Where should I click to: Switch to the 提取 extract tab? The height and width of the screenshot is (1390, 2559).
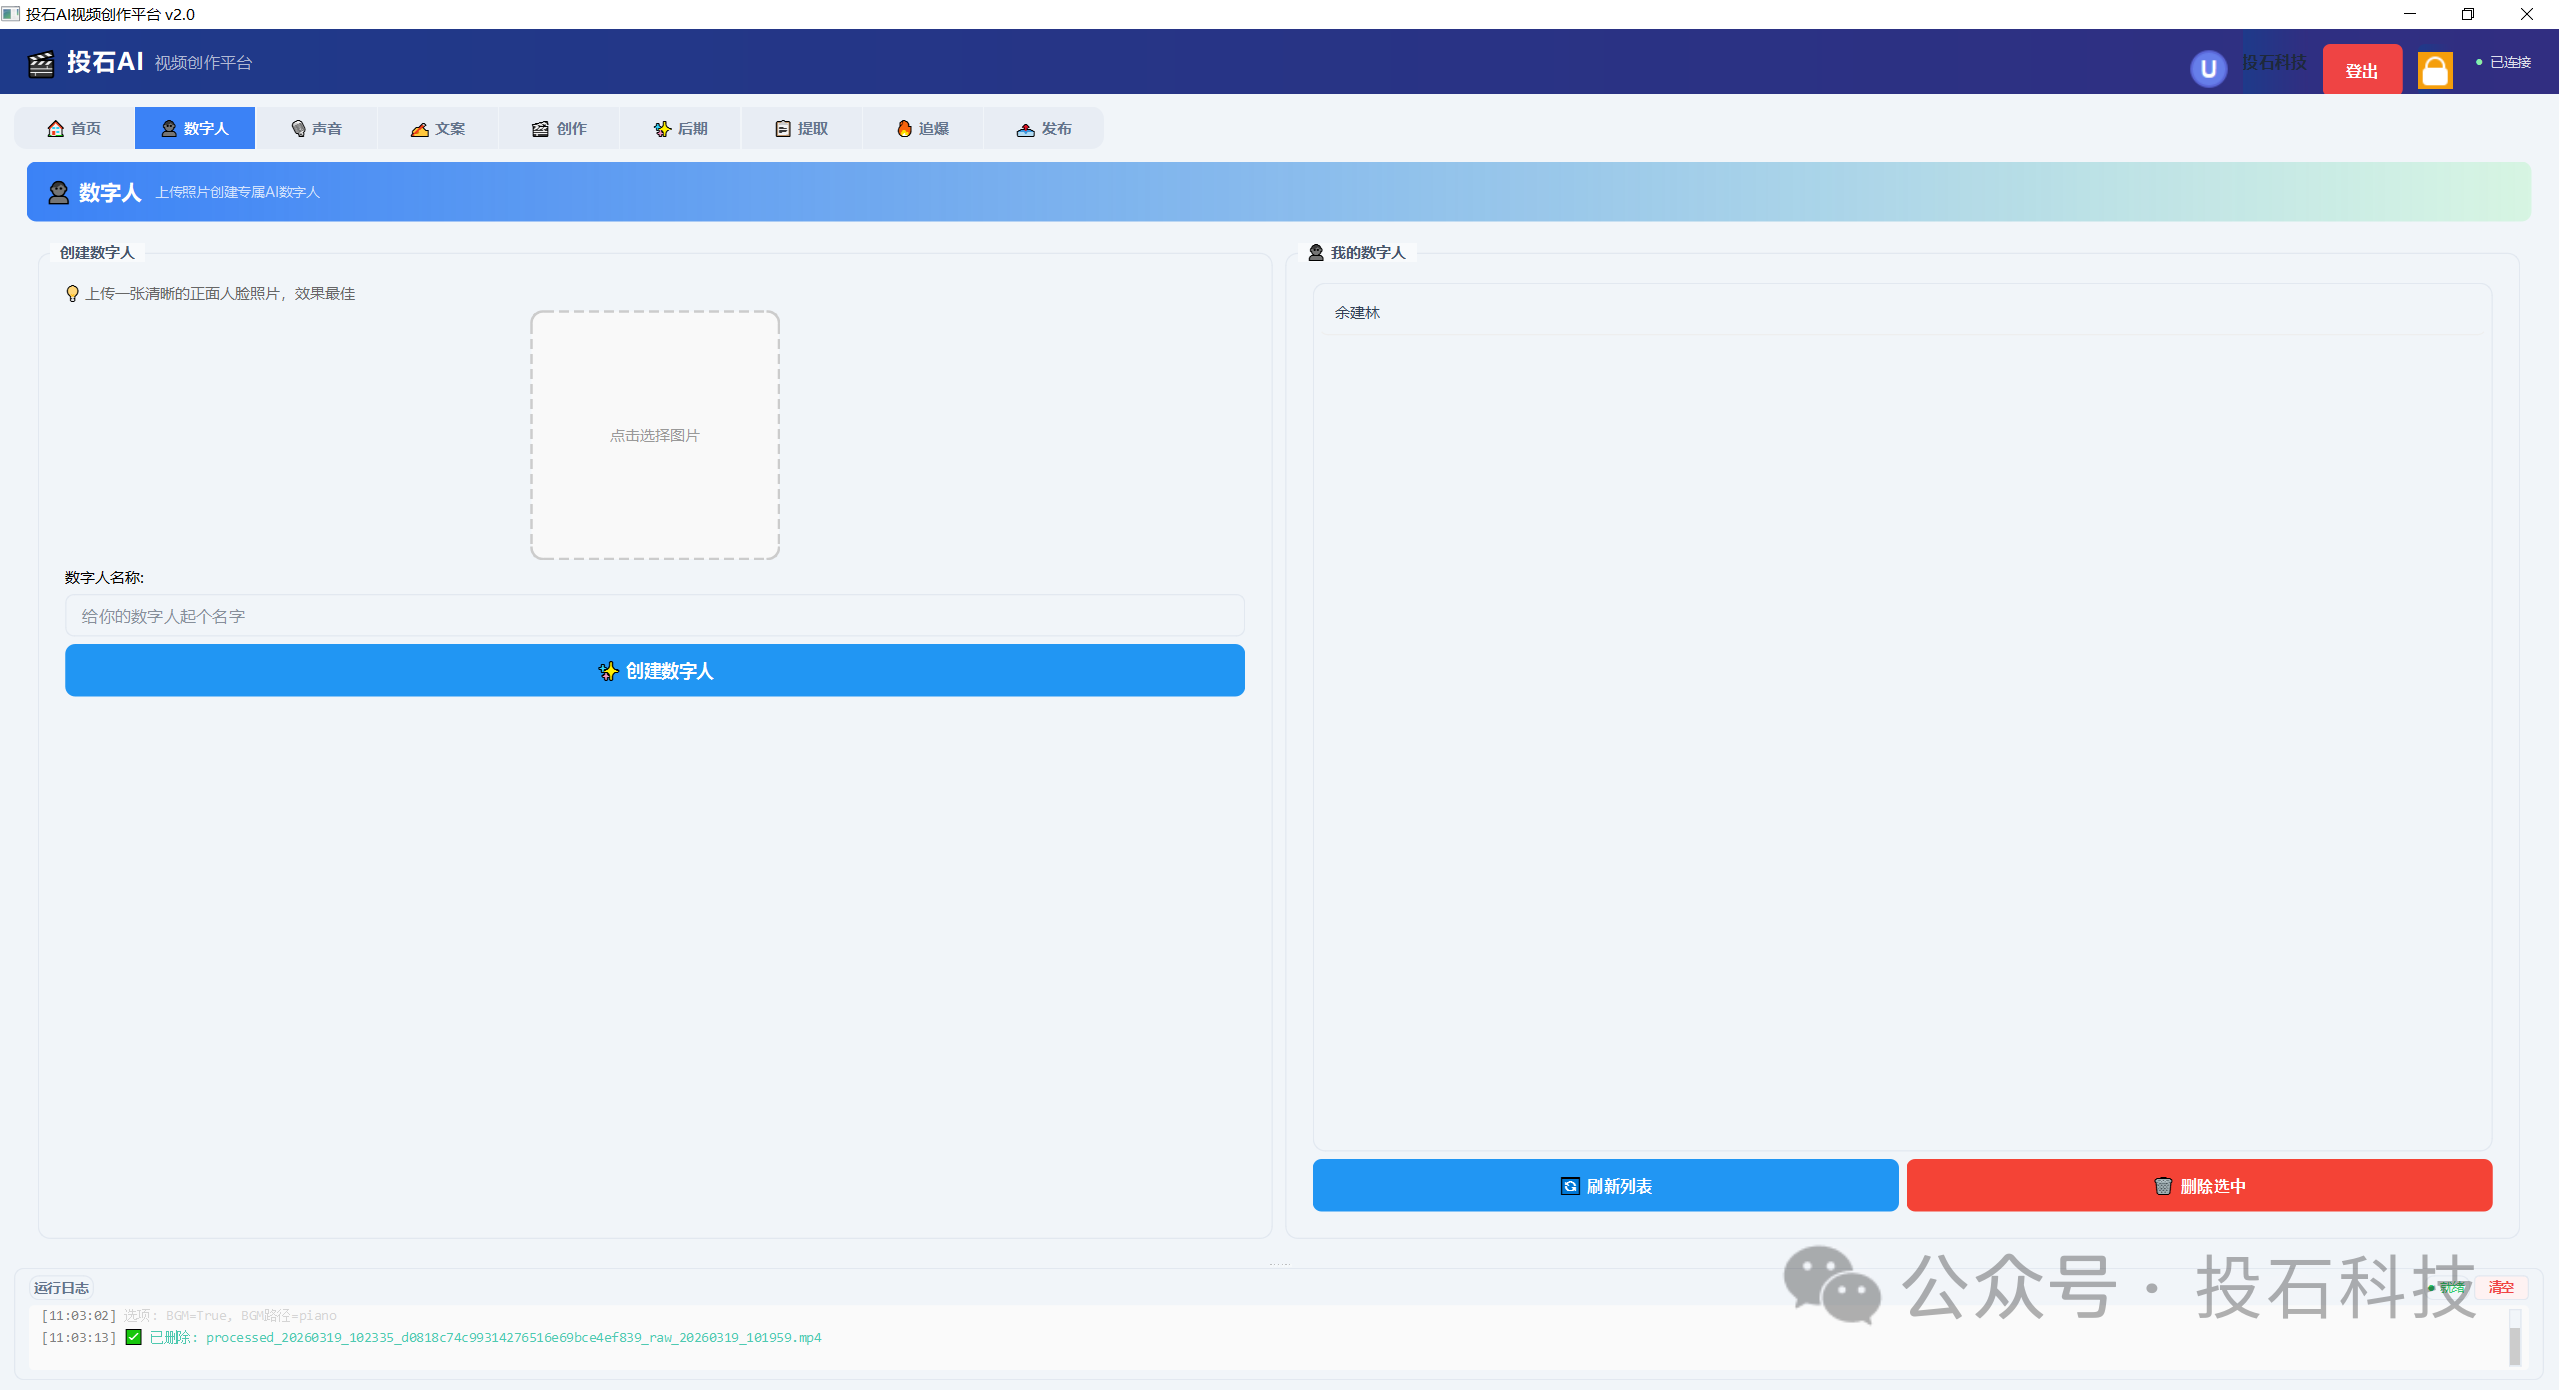click(x=801, y=128)
